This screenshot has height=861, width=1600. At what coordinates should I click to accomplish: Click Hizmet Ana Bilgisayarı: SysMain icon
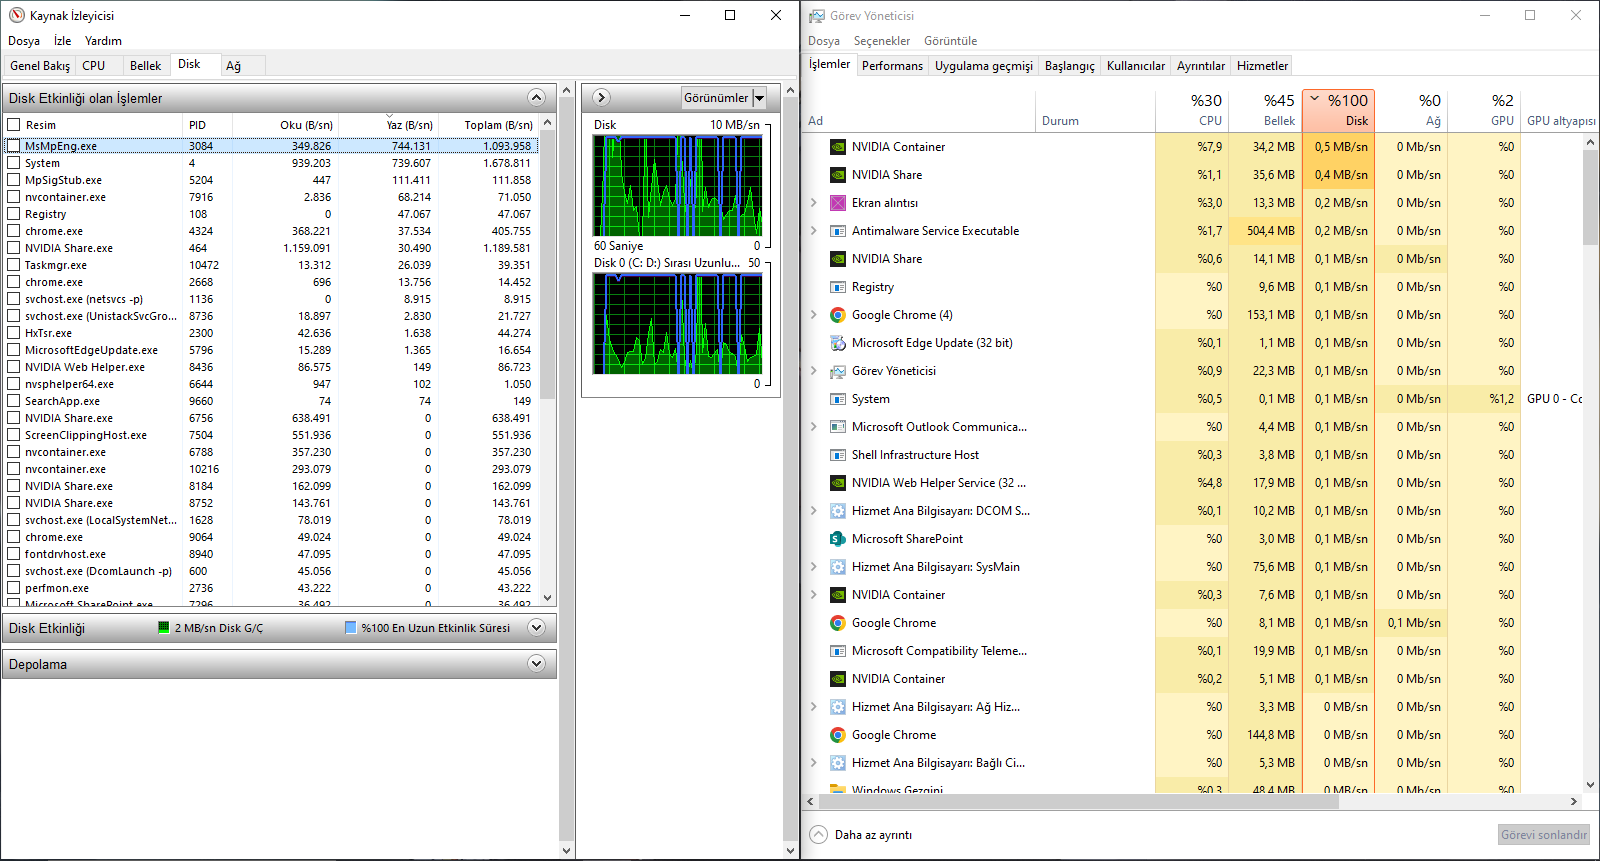pos(838,567)
